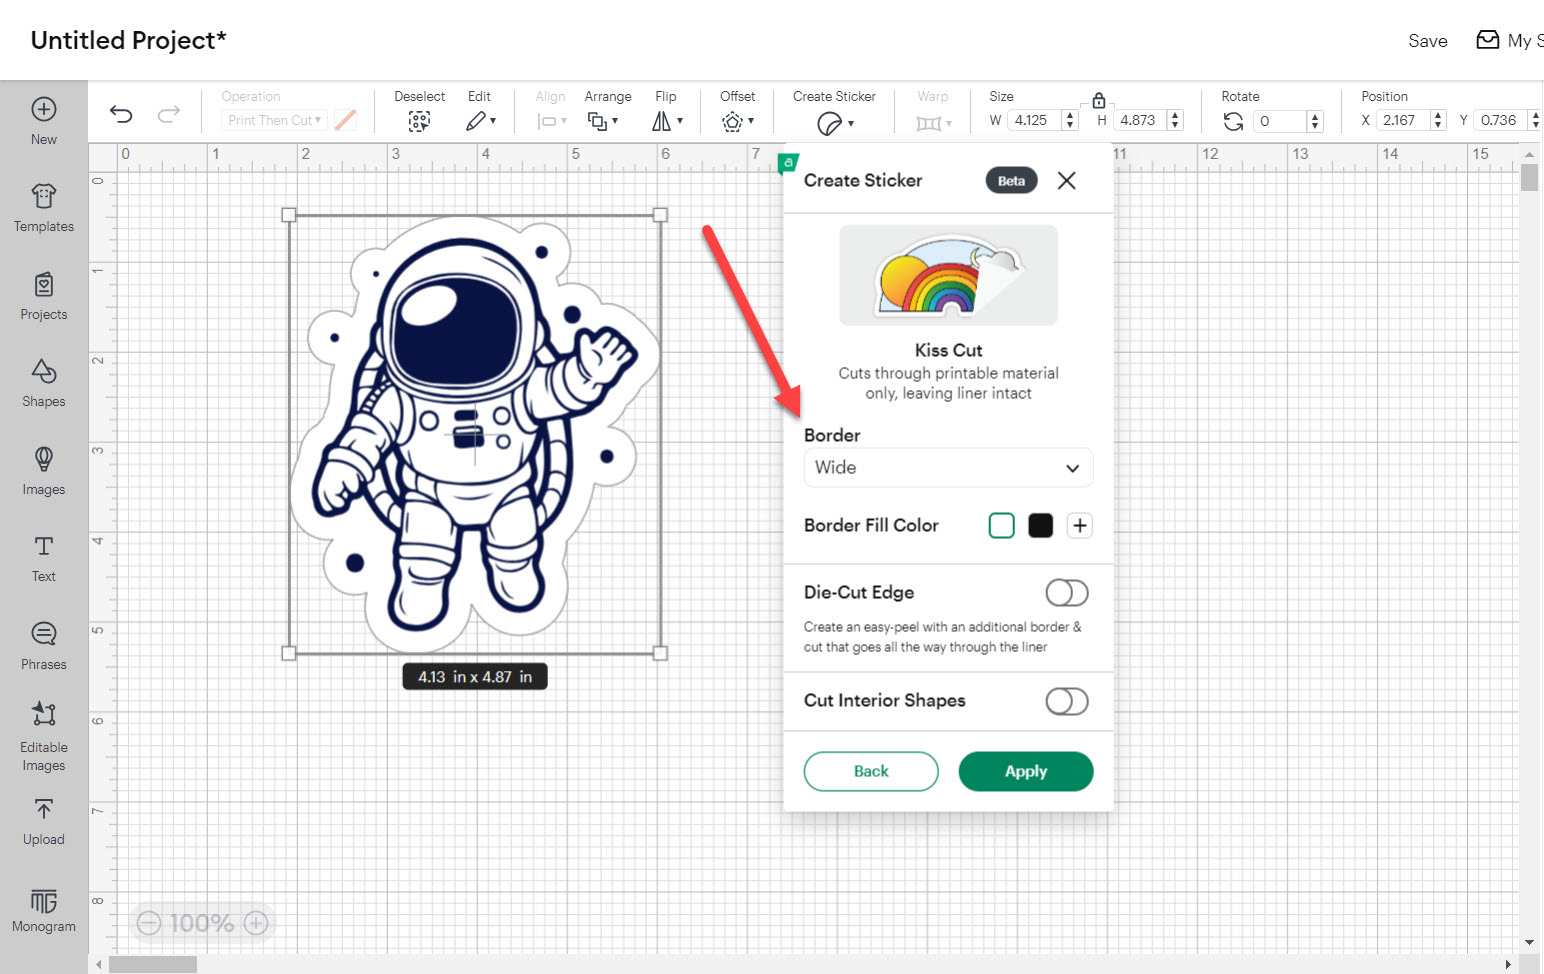The height and width of the screenshot is (974, 1544).
Task: Apply the sticker settings
Action: (x=1025, y=771)
